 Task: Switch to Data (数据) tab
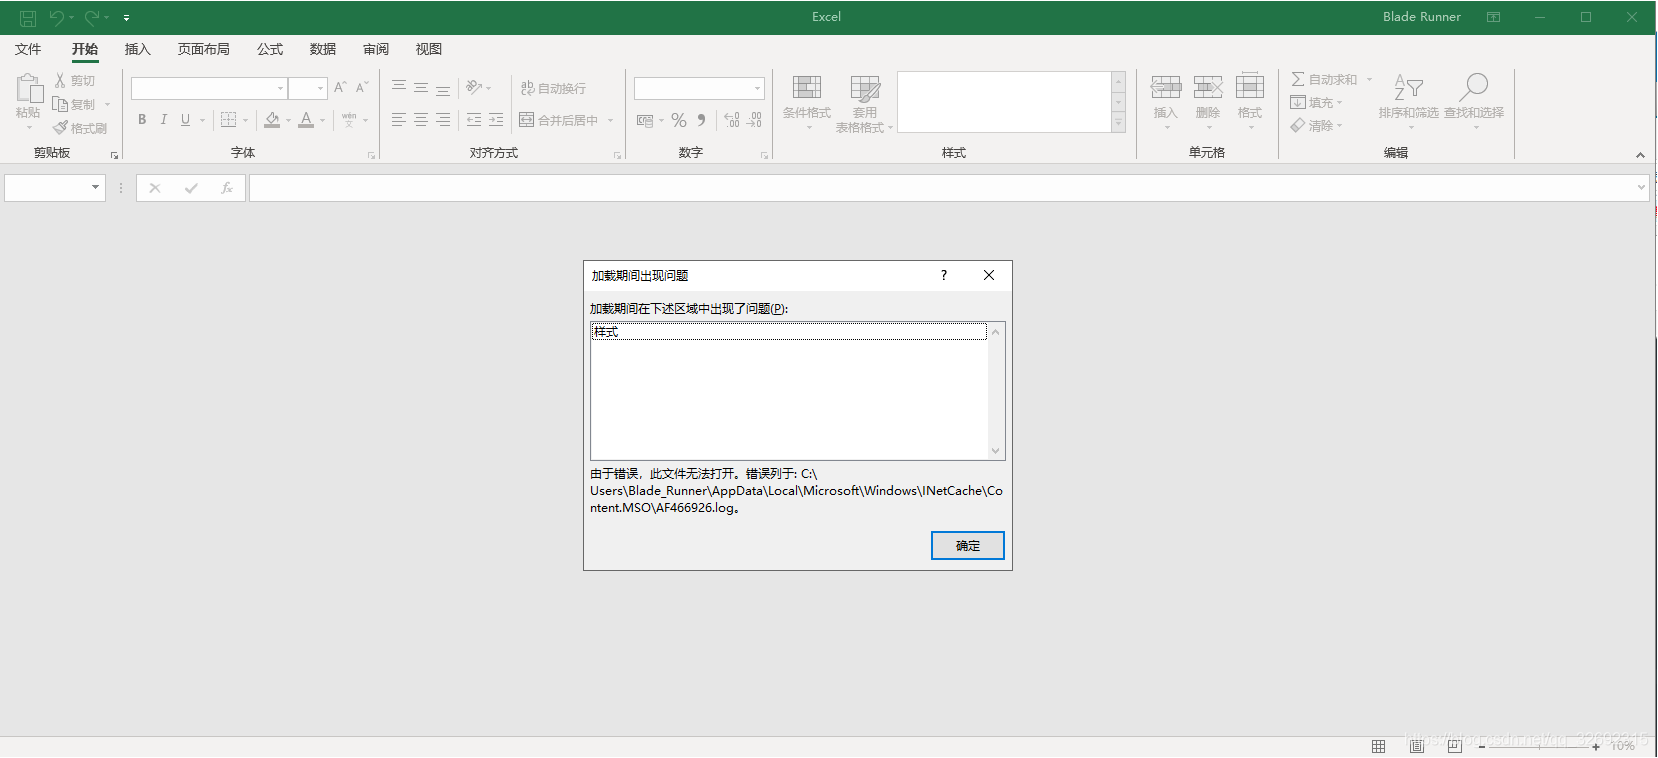coord(323,49)
